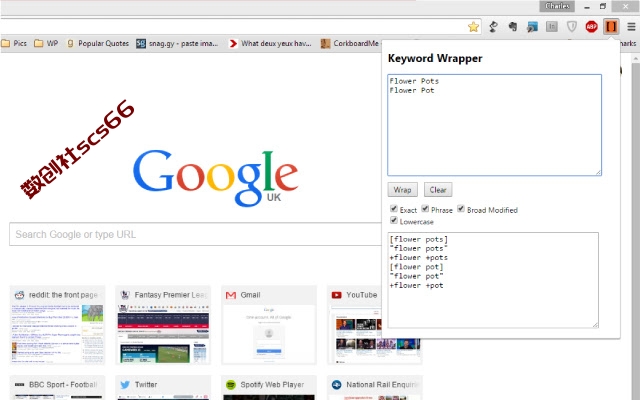Click inside the keyword input textarea

(494, 125)
